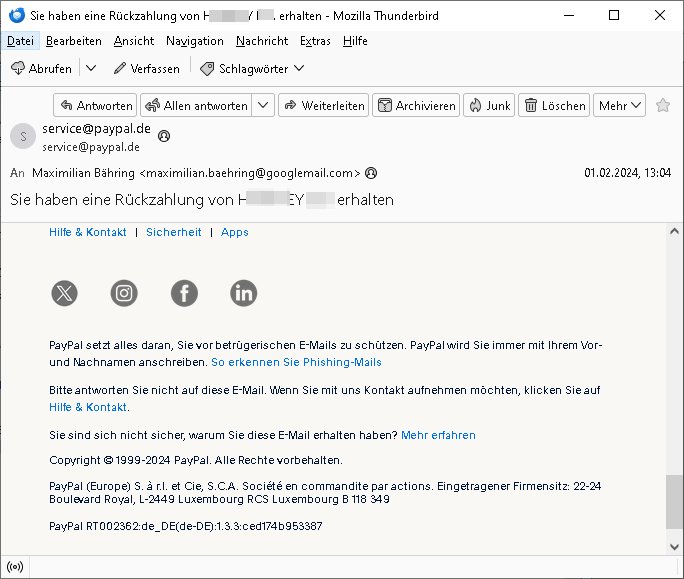This screenshot has width=684, height=579.
Task: Click Hilfe & Kontakt link in paragraph
Action: pos(88,407)
